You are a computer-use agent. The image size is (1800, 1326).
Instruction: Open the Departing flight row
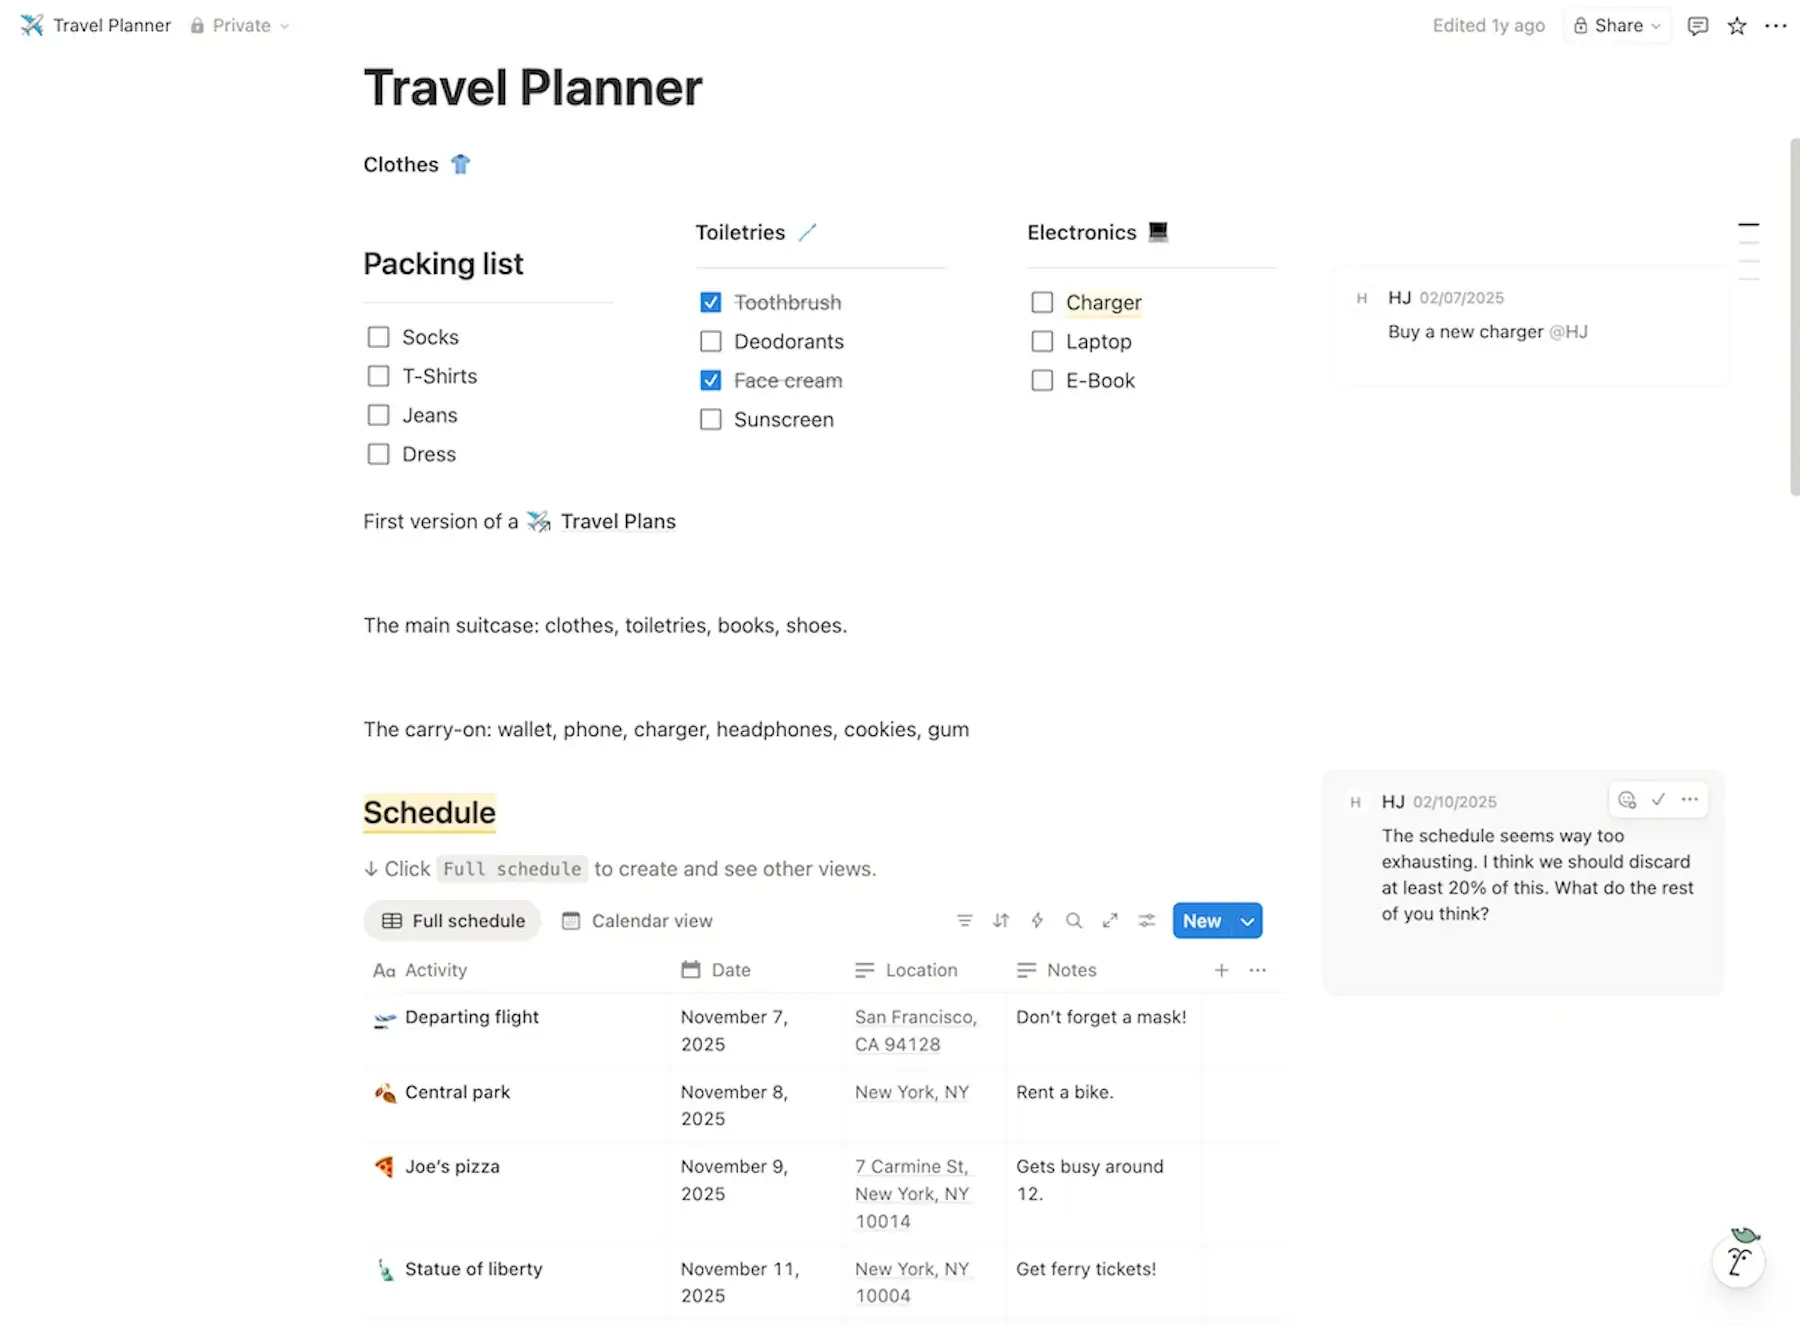(471, 1017)
